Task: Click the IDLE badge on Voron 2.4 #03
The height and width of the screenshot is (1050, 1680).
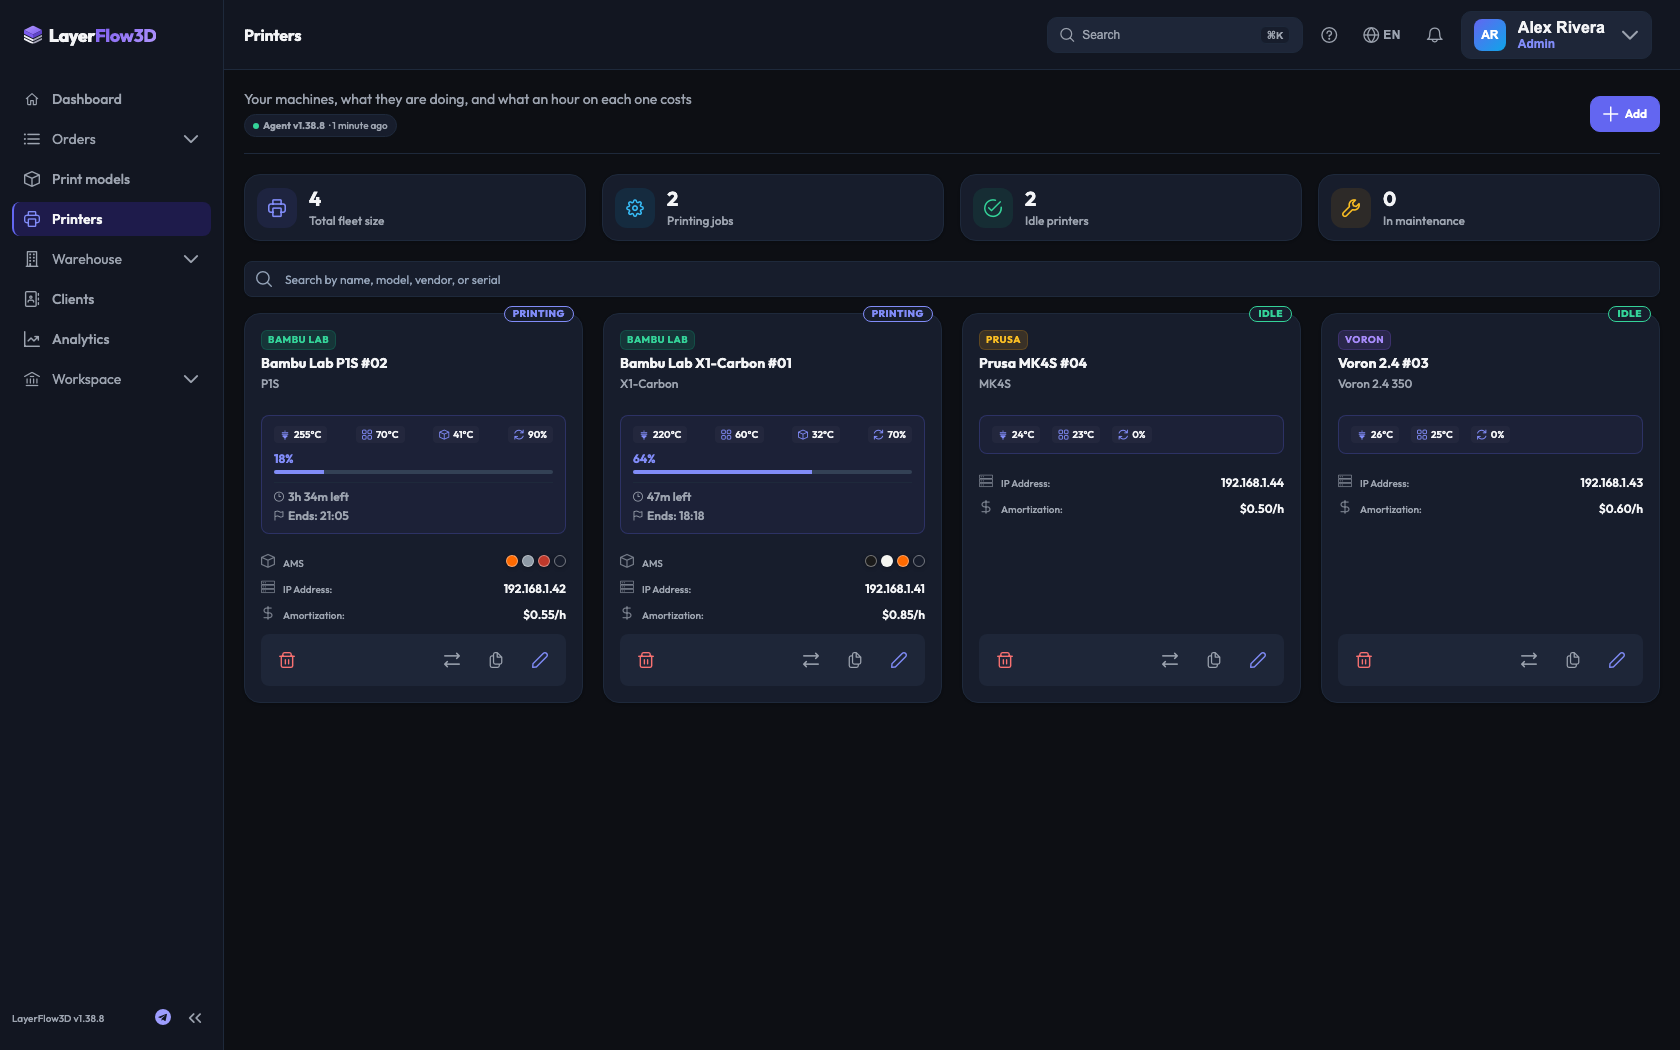Action: click(1629, 314)
